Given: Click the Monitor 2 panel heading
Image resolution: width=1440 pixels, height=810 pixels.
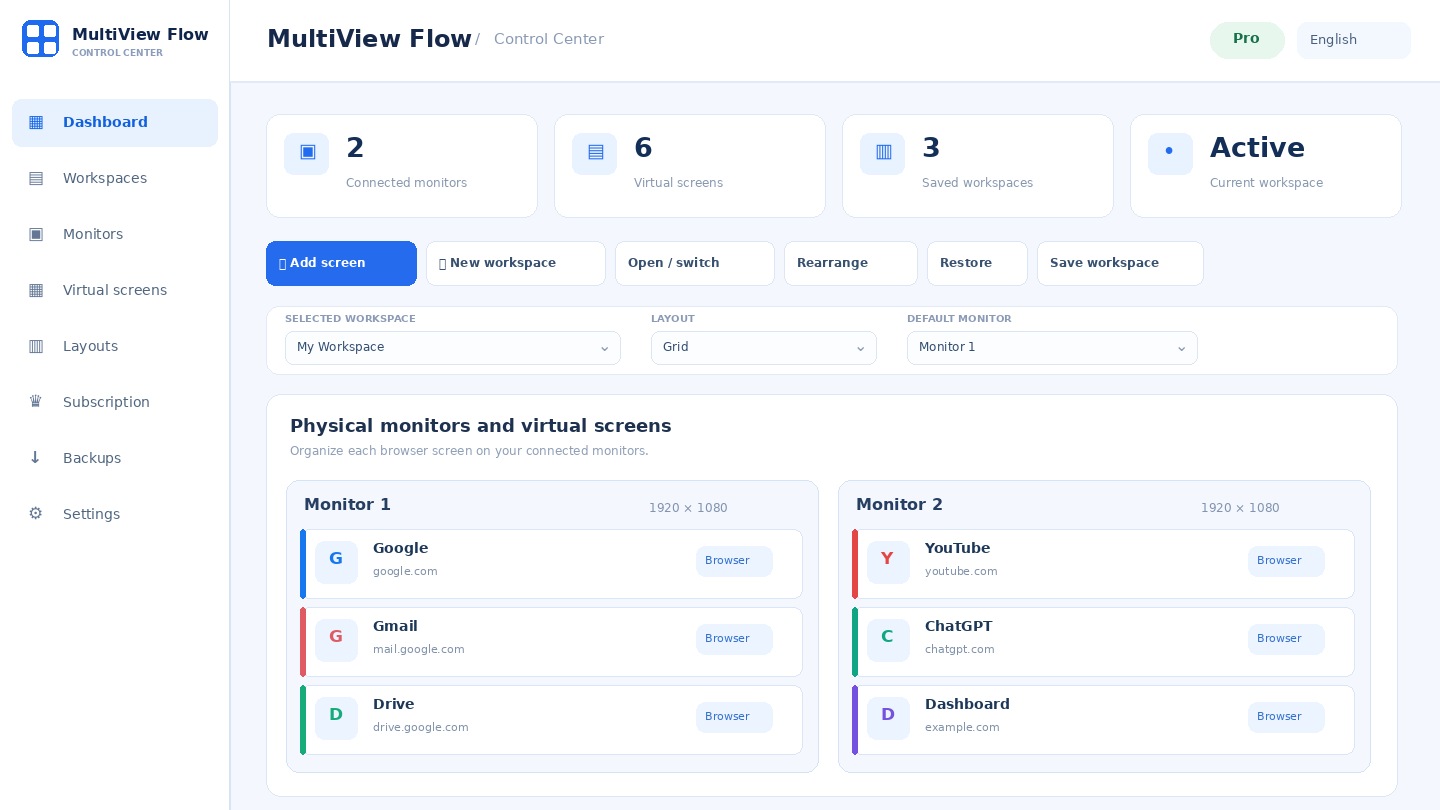Looking at the screenshot, I should (x=899, y=505).
